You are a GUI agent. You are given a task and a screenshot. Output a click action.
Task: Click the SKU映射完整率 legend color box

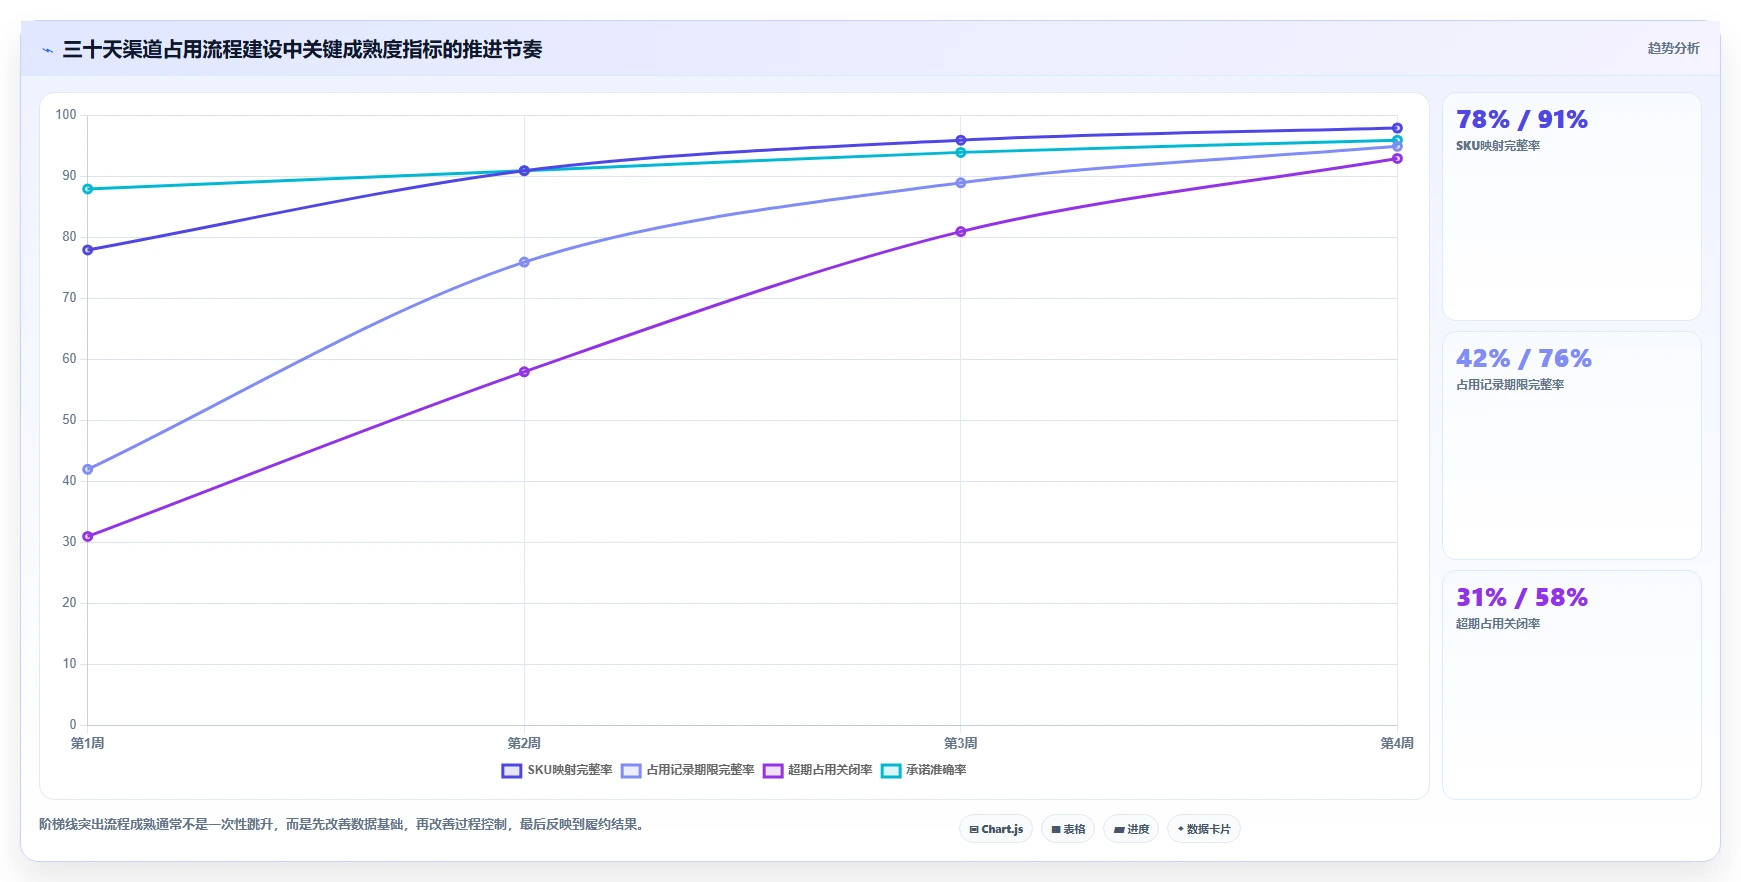[512, 771]
